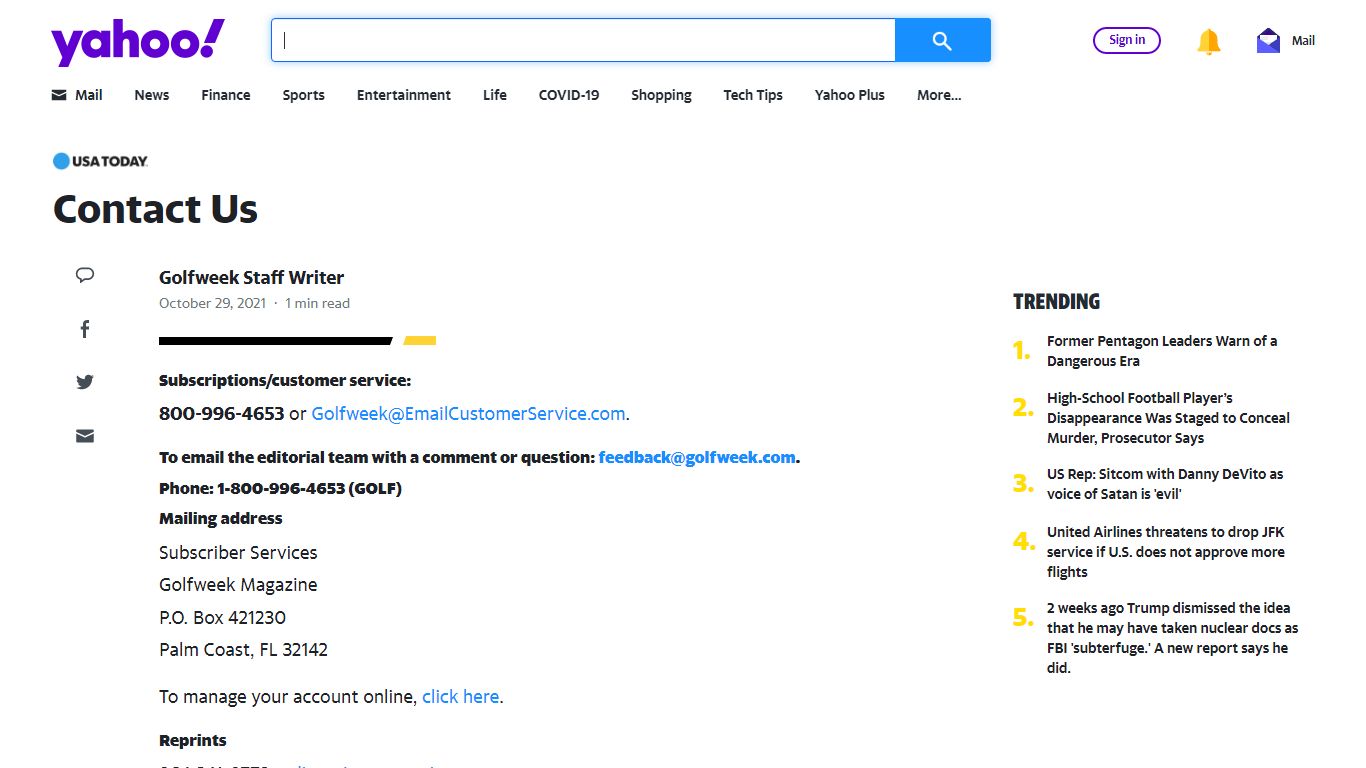This screenshot has width=1366, height=768.
Task: Share article on Twitter
Action: (x=85, y=382)
